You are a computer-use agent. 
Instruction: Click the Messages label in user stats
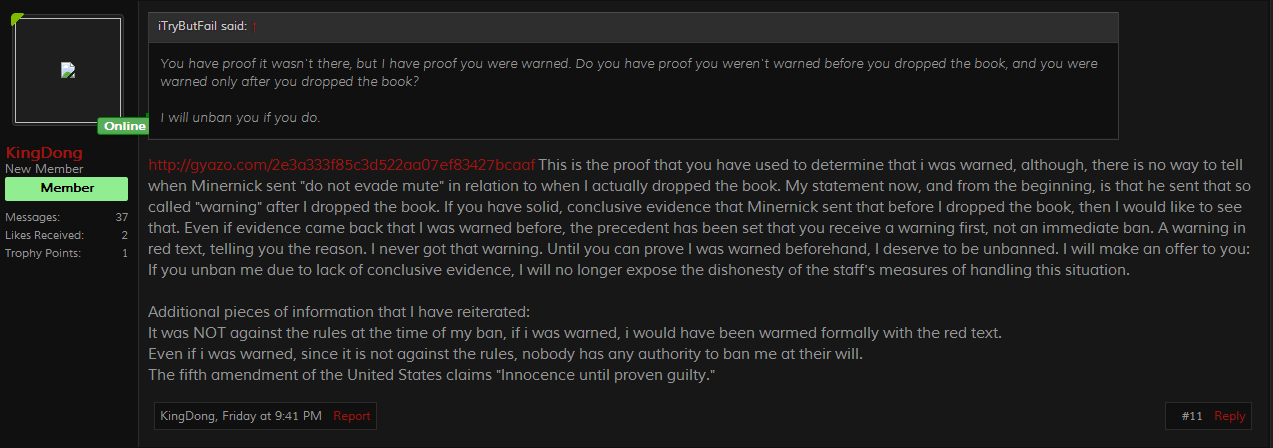(32, 217)
